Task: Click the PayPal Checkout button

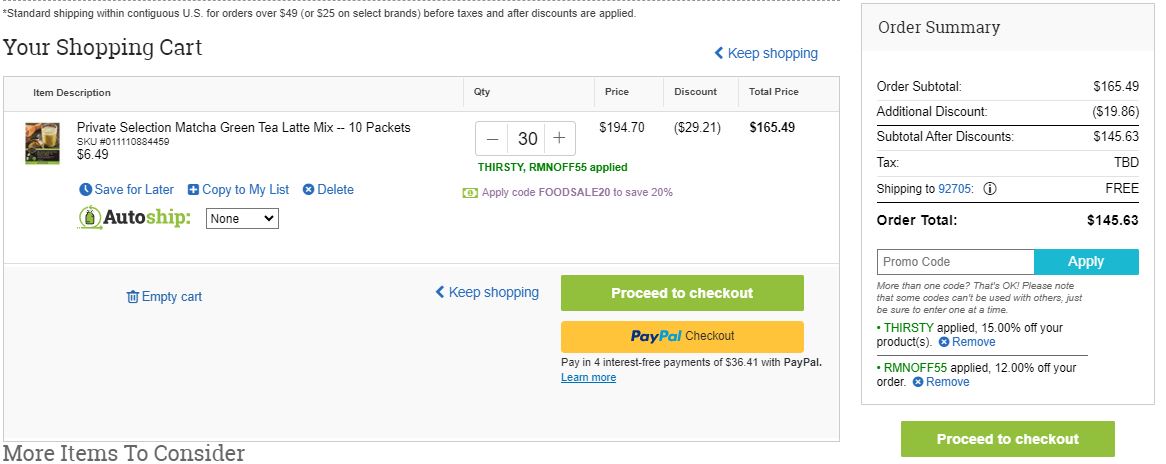Action: [x=682, y=337]
